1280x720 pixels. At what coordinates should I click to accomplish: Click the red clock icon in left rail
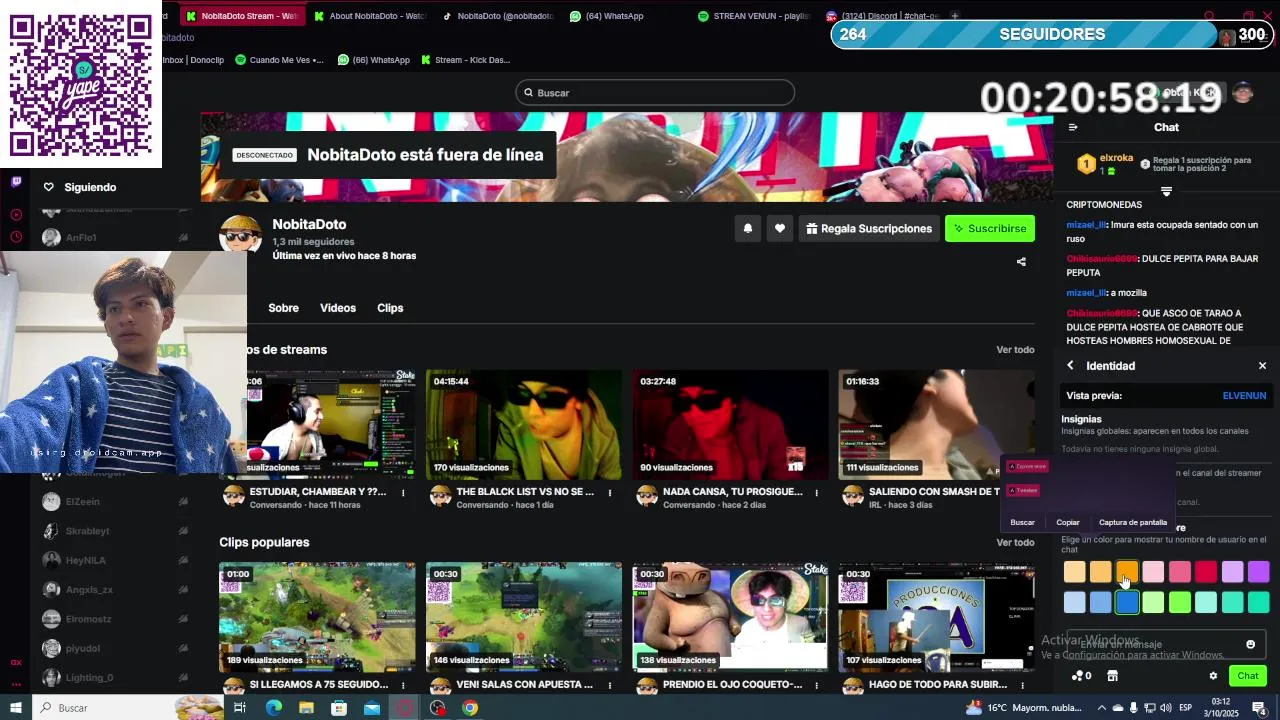point(16,237)
